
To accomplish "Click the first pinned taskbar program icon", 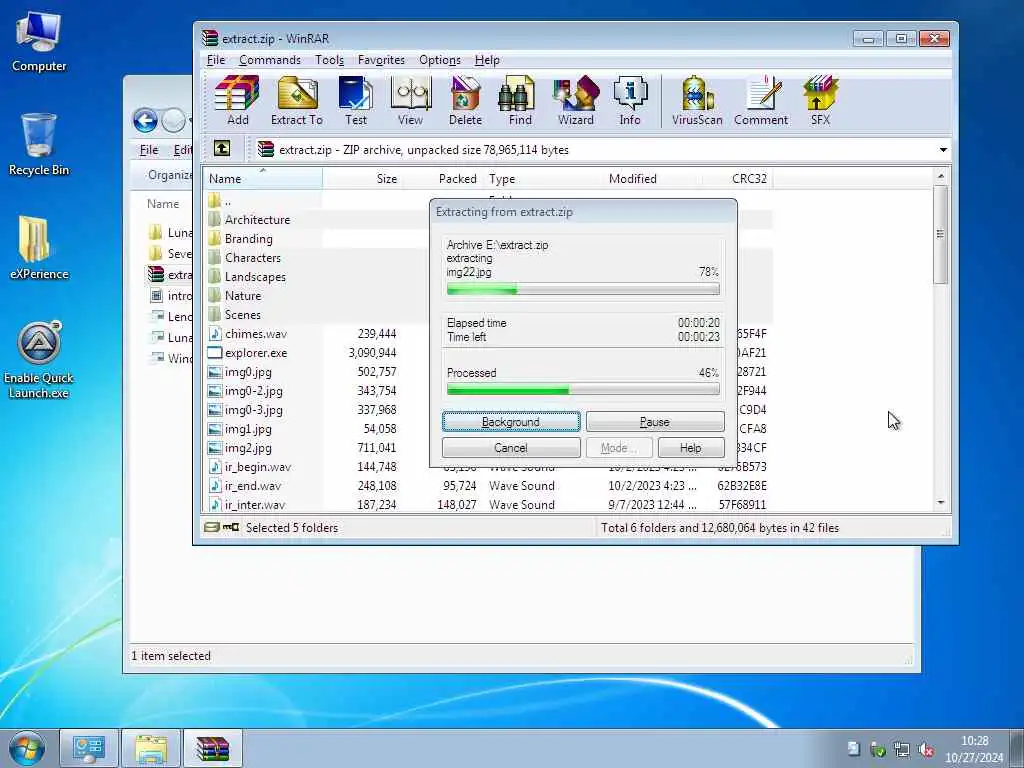I will (89, 748).
